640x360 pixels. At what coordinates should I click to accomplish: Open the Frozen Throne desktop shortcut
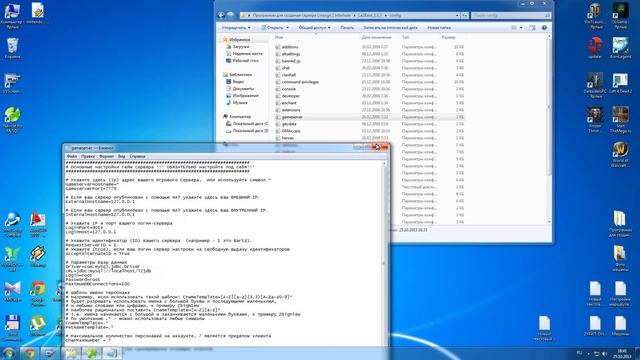(595, 120)
